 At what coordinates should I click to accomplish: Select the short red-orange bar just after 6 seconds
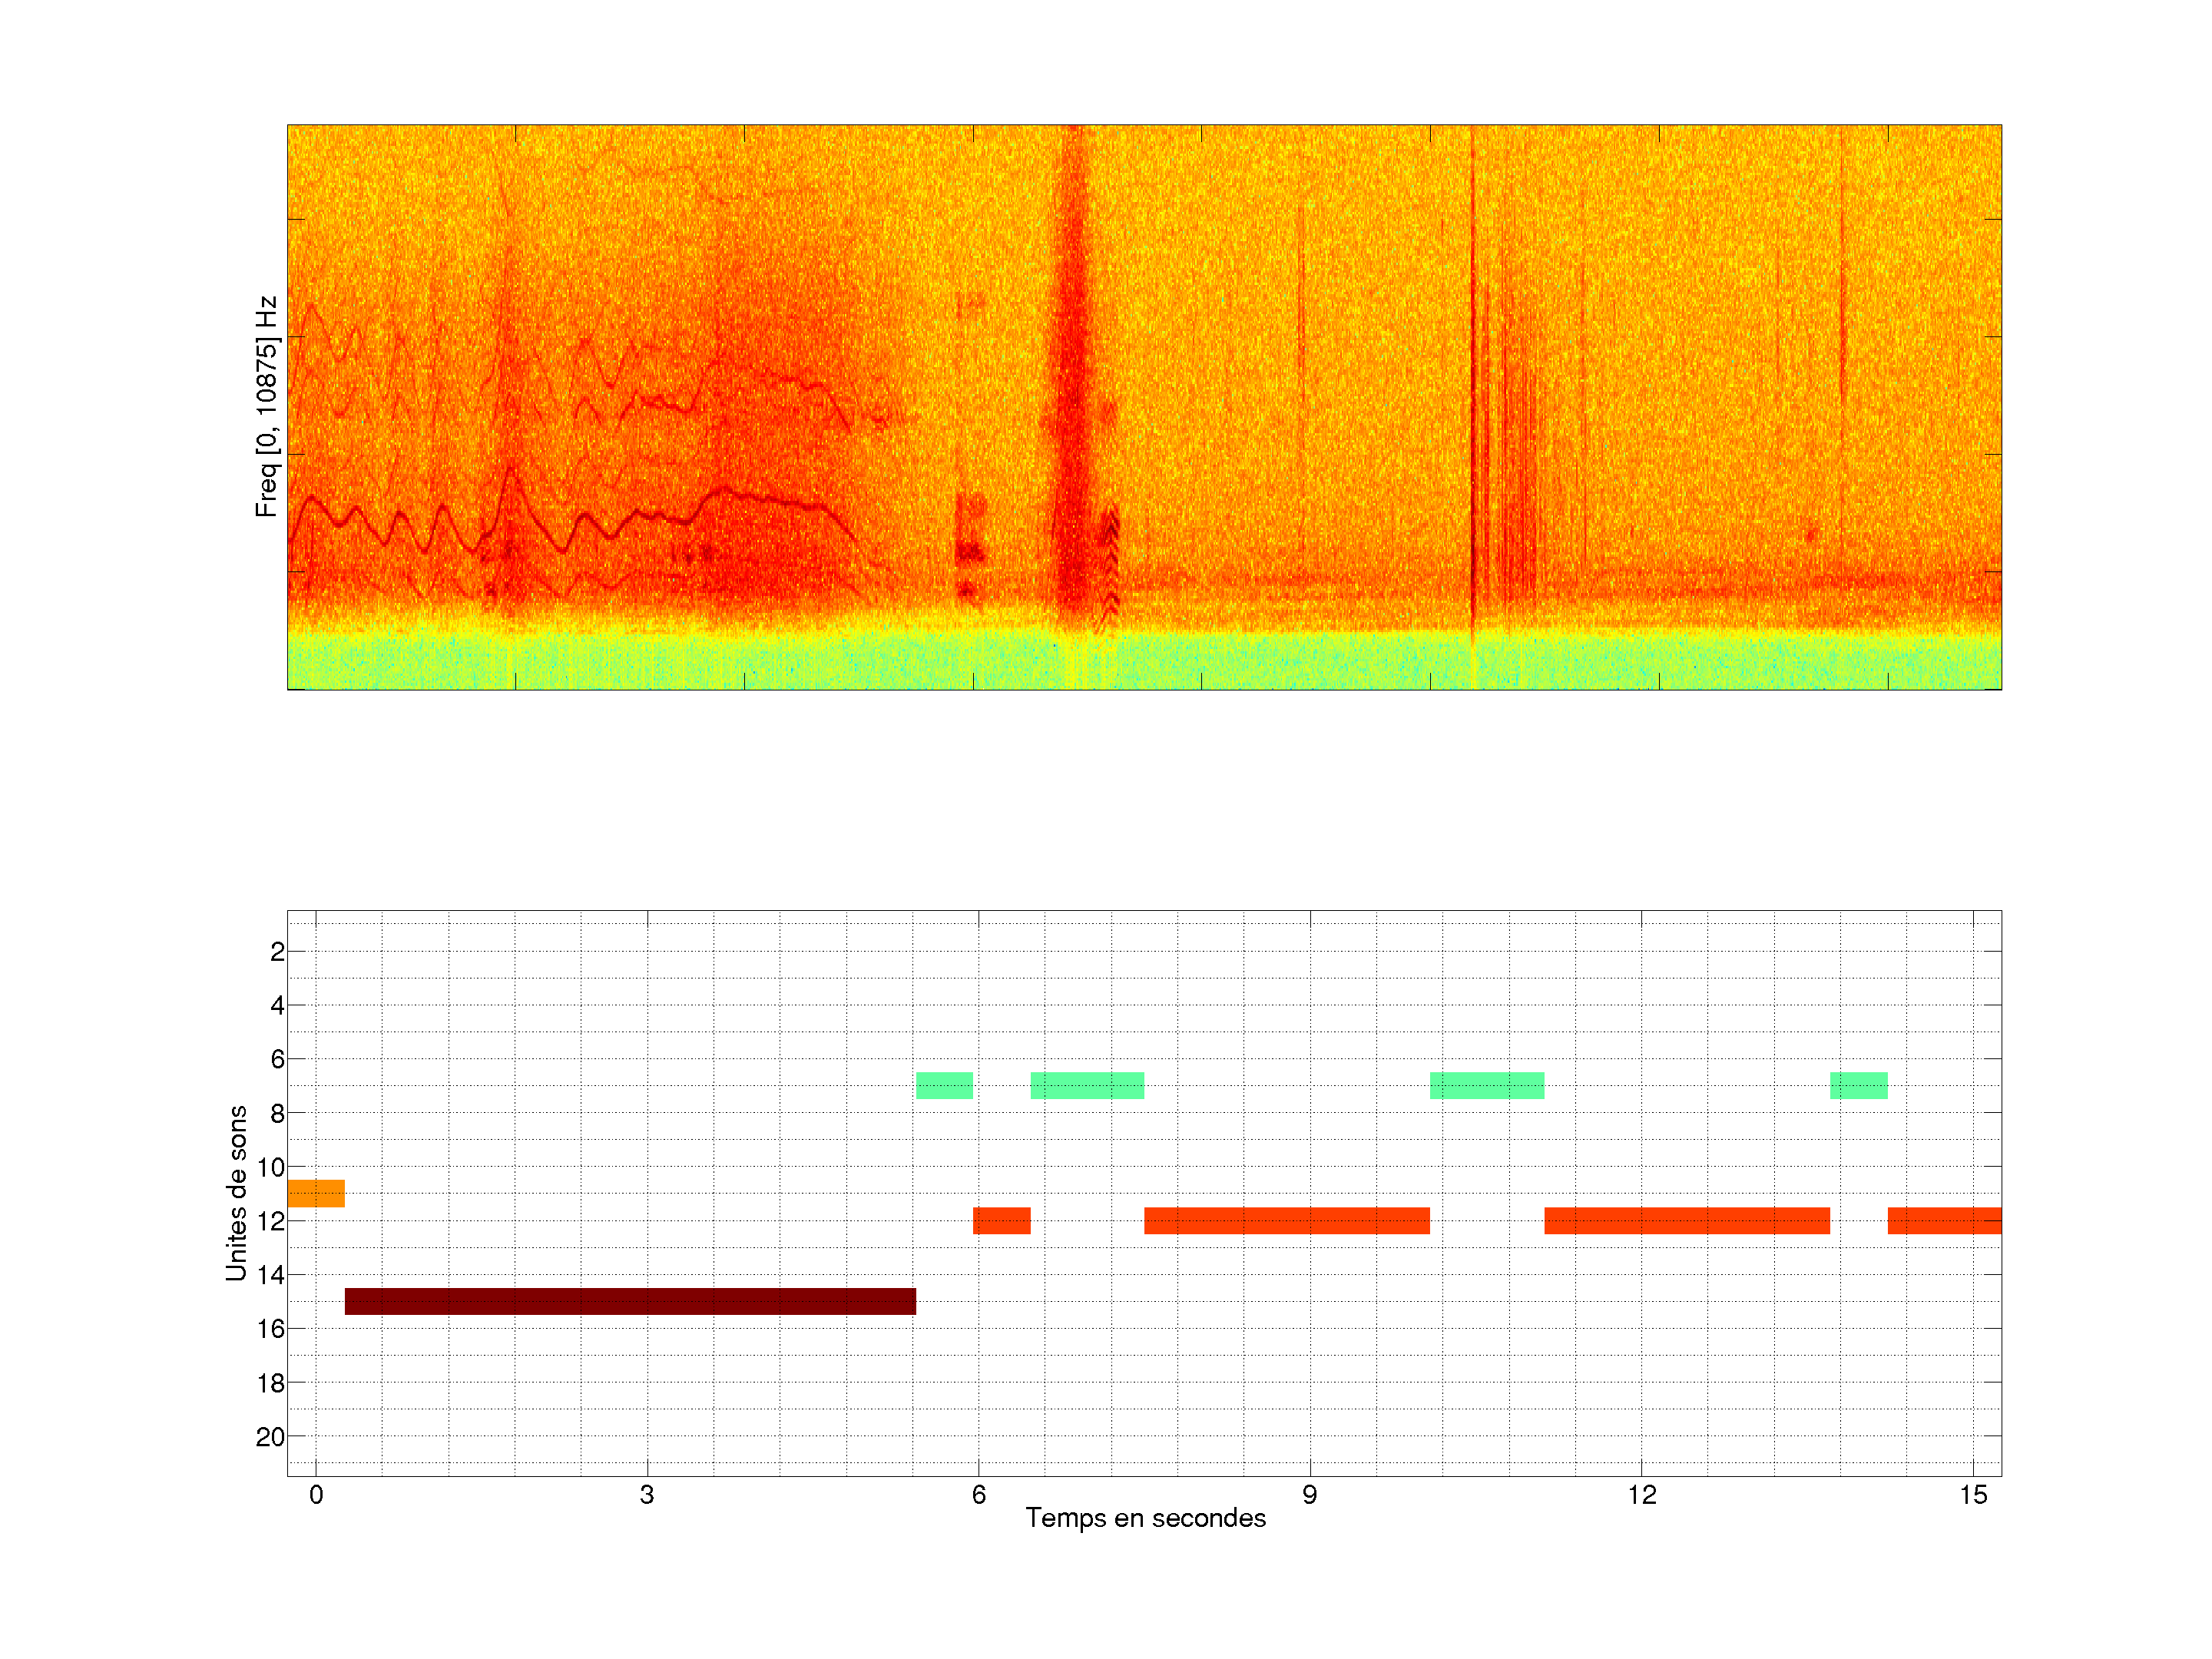point(1001,1220)
